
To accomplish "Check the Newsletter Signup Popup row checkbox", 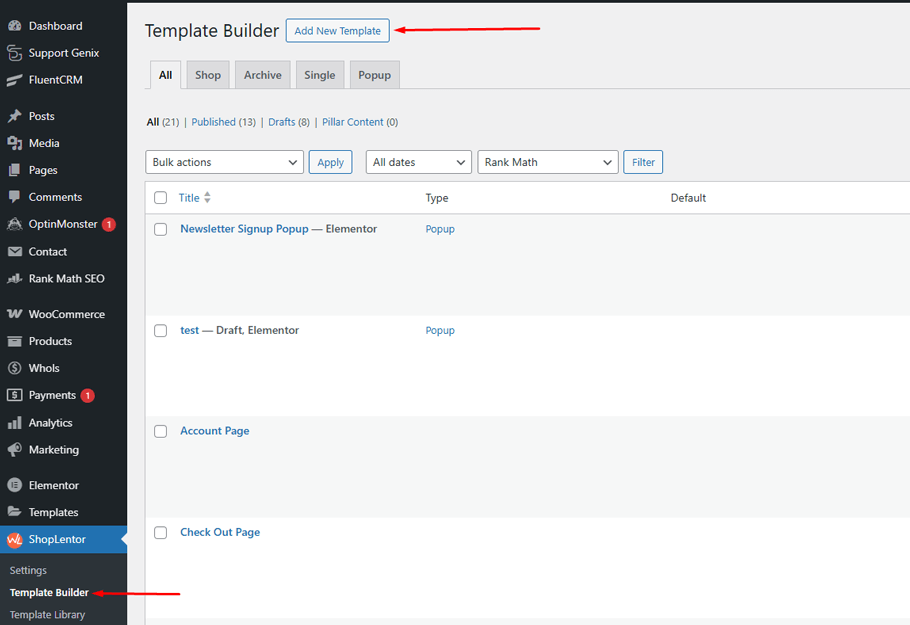I will 161,229.
